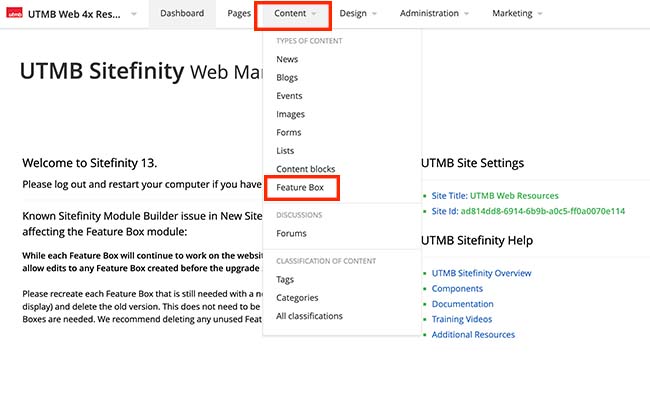
Task: Open Forms from the Content menu
Action: point(289,132)
